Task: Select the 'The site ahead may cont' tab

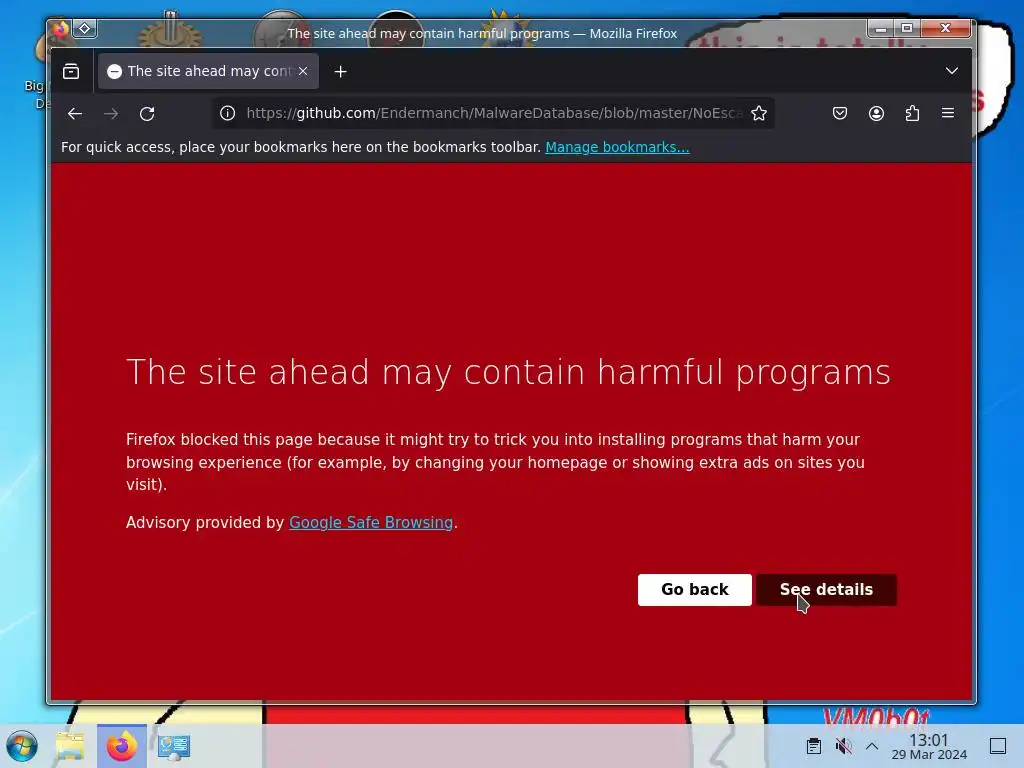Action: click(x=208, y=71)
